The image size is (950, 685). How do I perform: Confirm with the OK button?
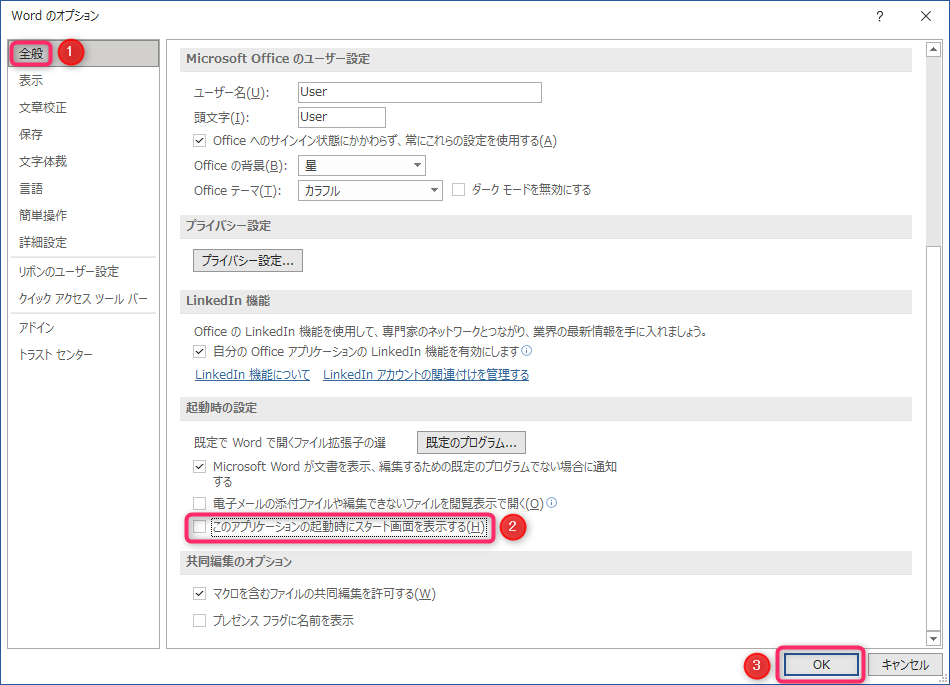click(x=821, y=664)
